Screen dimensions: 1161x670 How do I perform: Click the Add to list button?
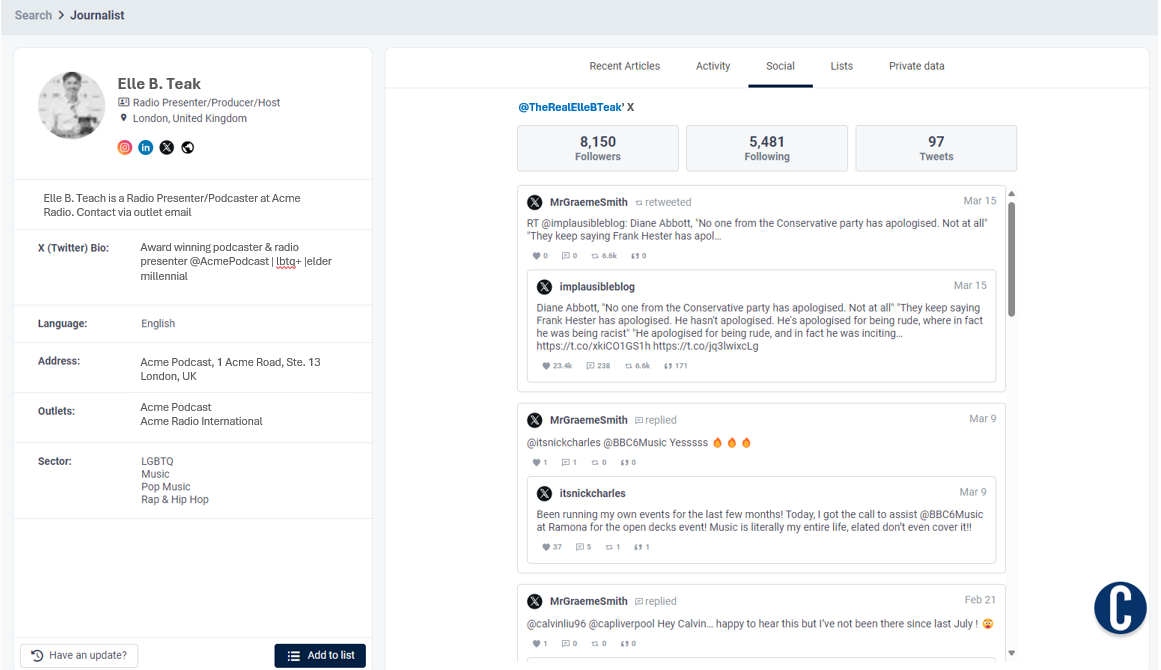pyautogui.click(x=320, y=656)
